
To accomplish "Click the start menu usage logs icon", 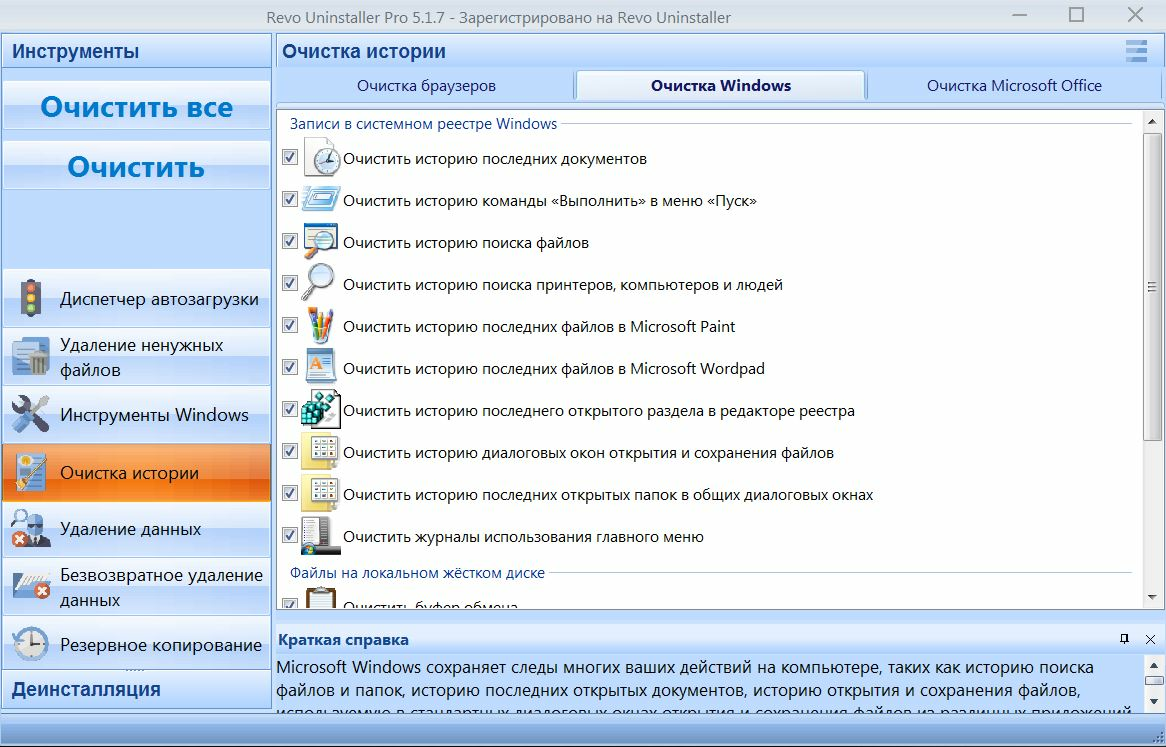I will (x=321, y=536).
